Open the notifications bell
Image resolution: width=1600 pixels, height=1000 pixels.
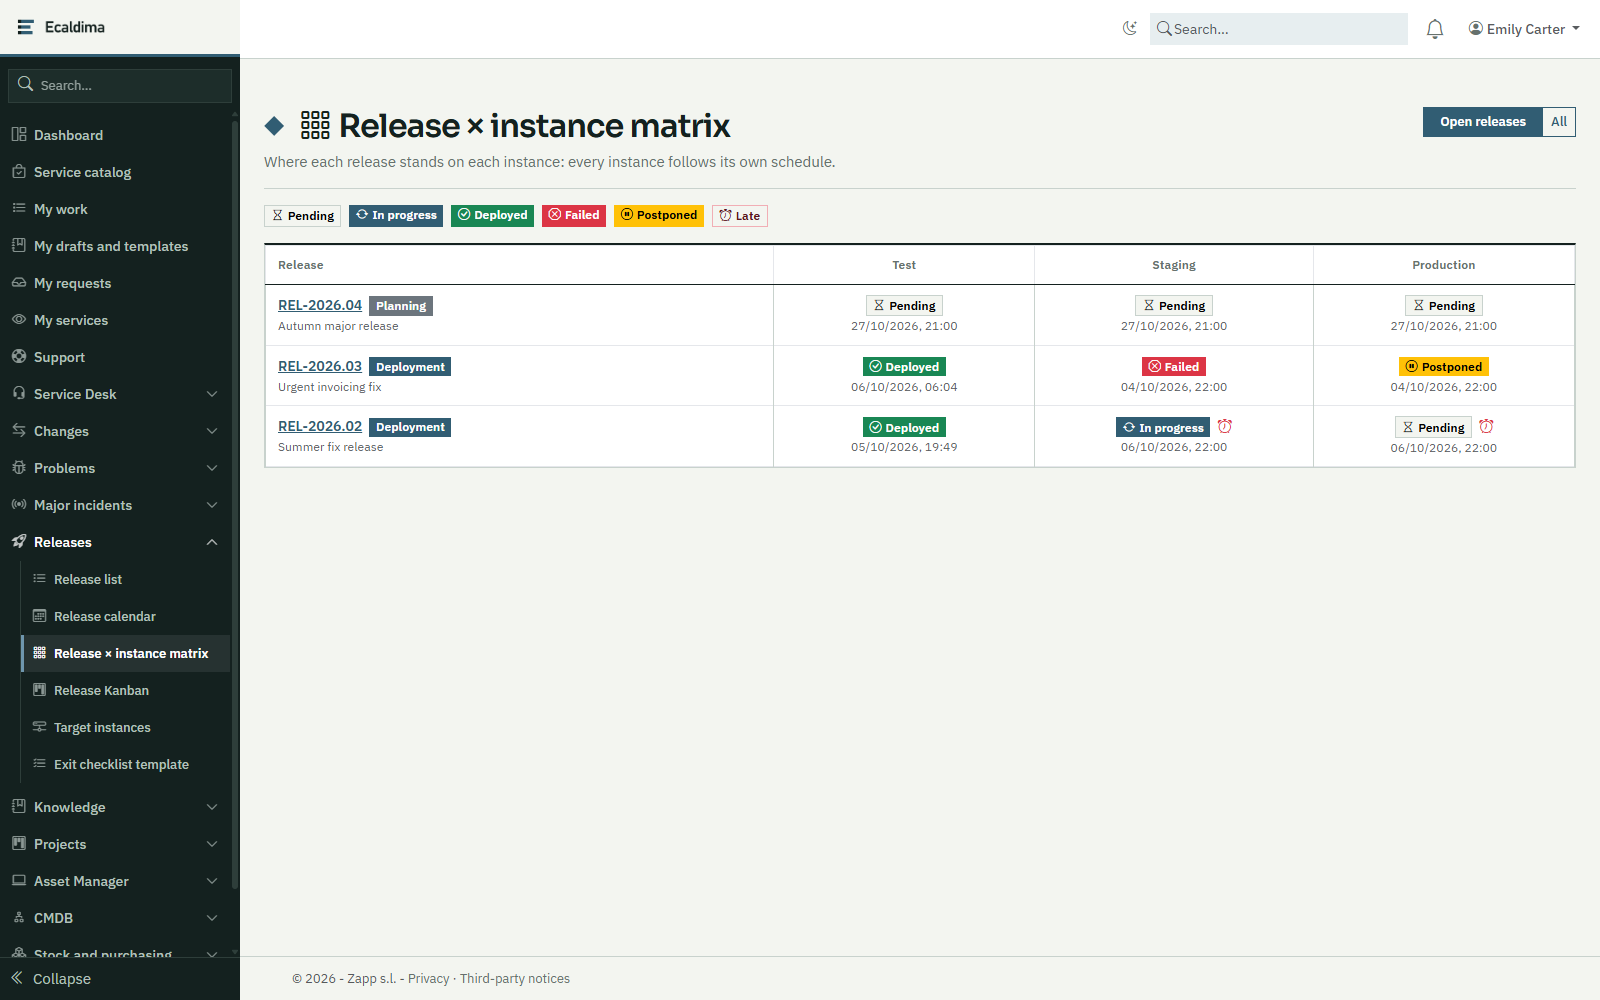1435,29
